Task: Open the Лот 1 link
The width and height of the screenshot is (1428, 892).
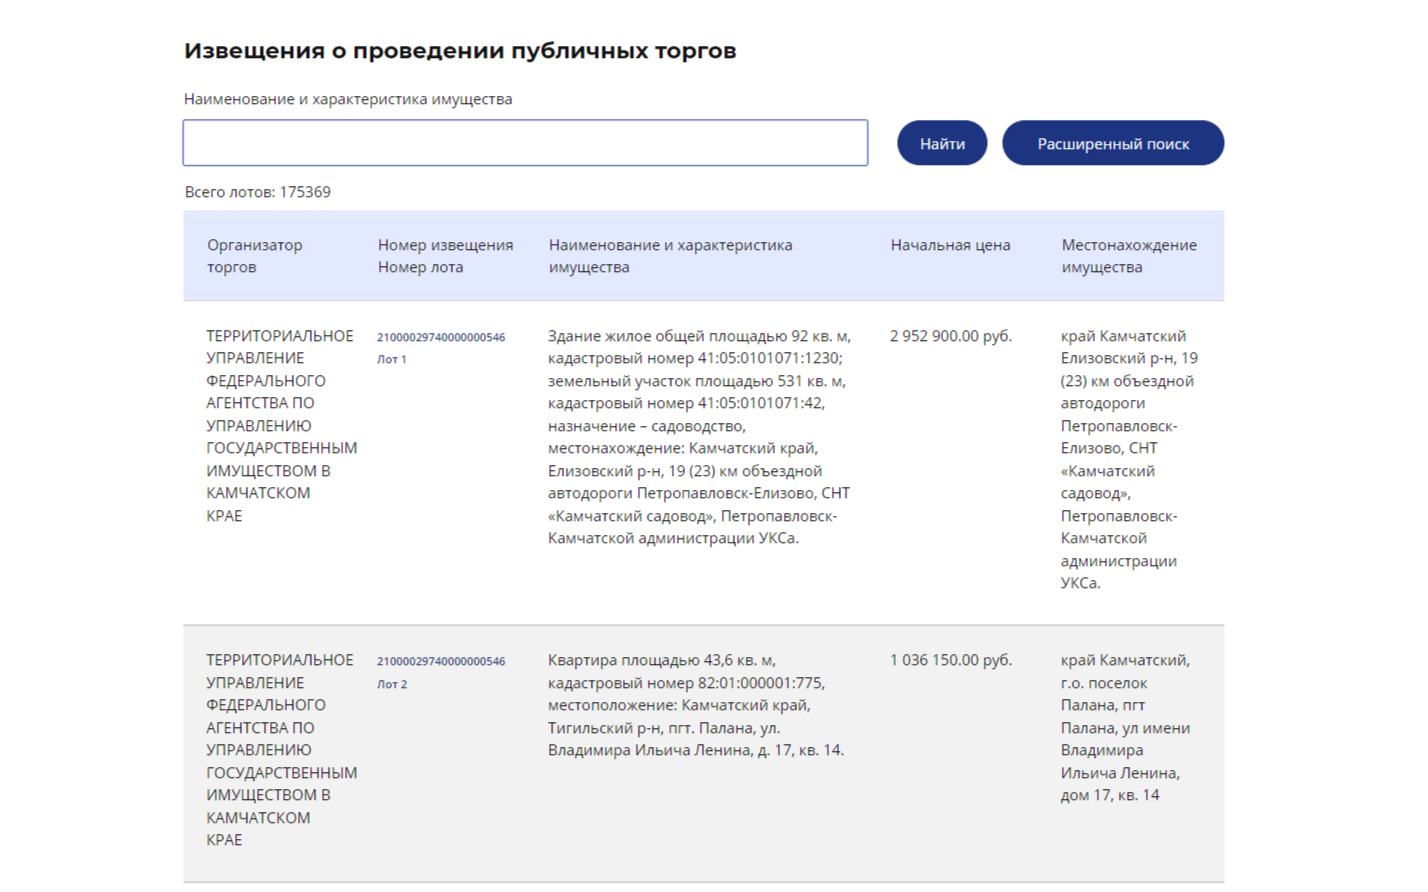Action: [391, 359]
